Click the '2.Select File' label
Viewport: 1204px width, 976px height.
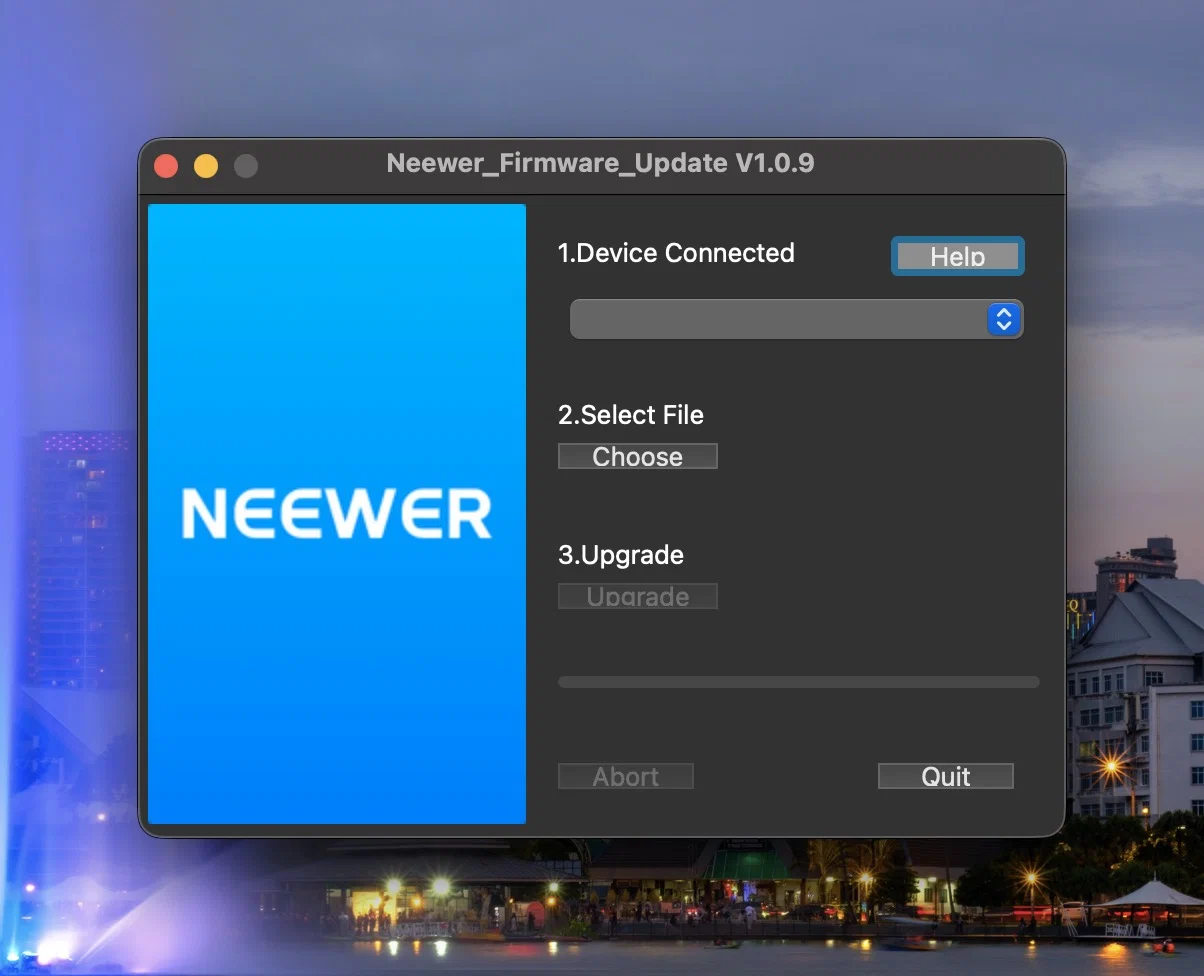[x=631, y=415]
